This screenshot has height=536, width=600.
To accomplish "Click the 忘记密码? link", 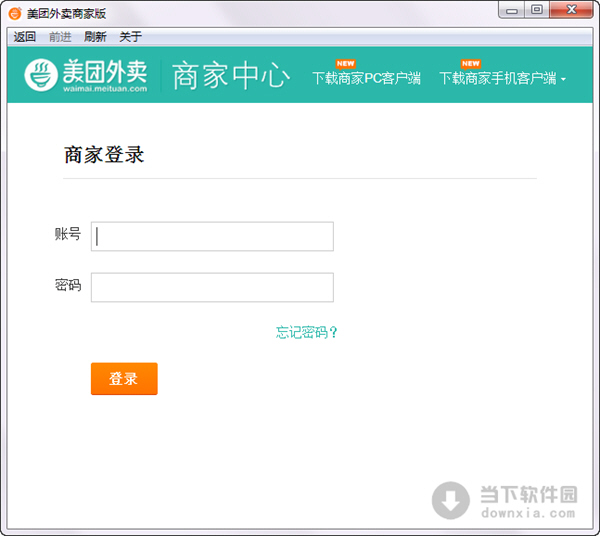I will tap(307, 332).
